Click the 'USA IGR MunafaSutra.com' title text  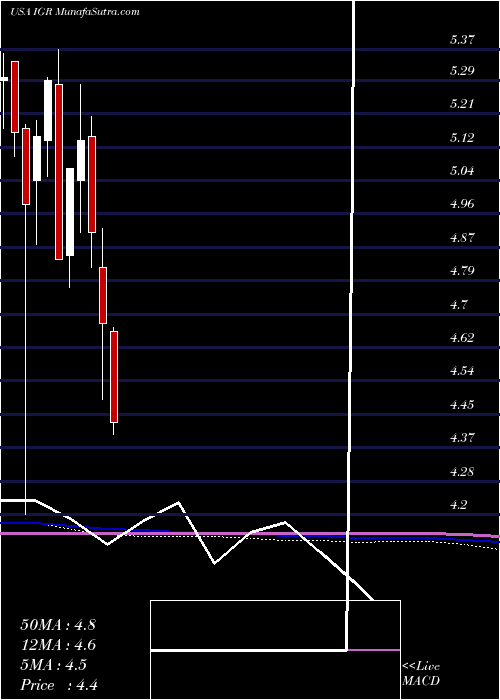74,12
